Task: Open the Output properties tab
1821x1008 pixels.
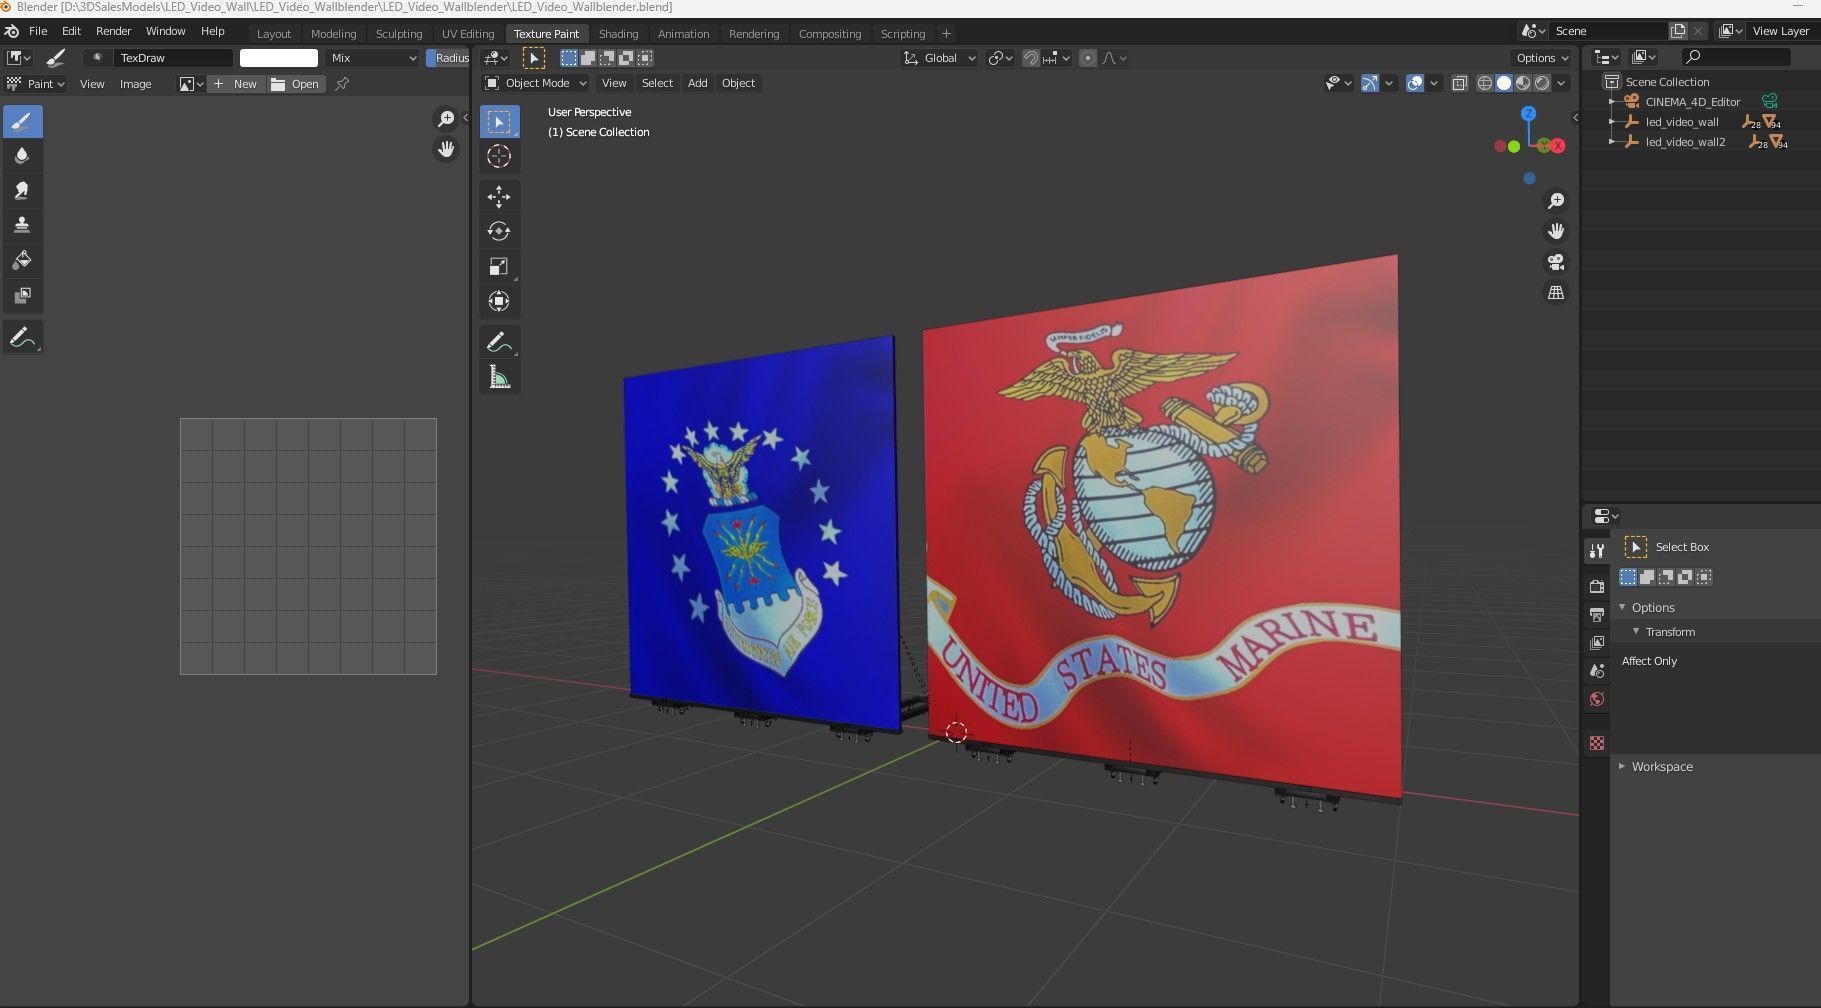Action: 1597,614
